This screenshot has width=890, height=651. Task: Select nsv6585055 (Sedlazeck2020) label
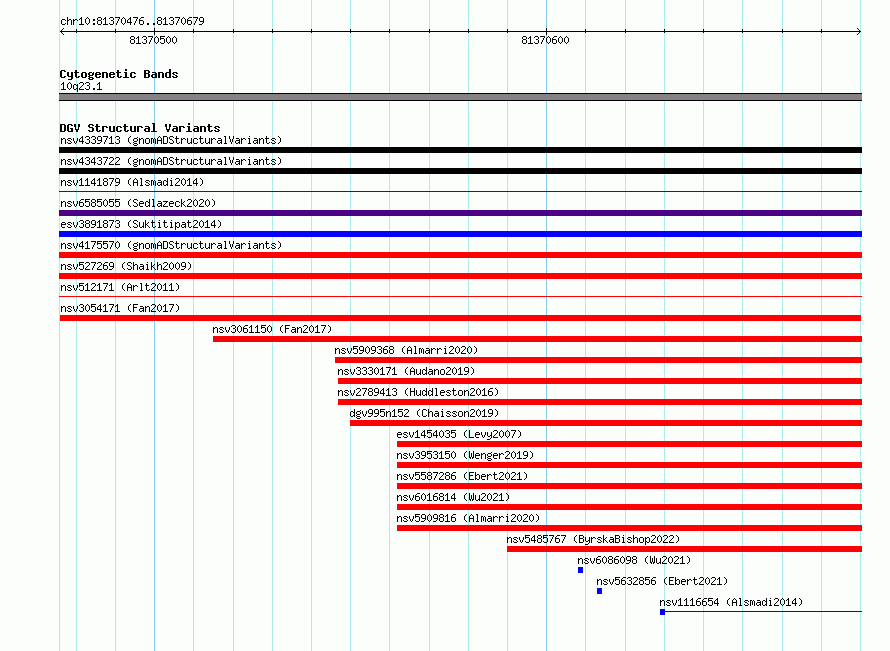tap(138, 203)
